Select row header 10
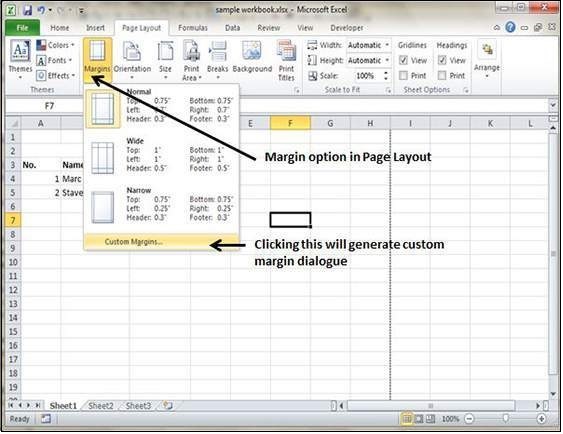The width and height of the screenshot is (563, 434). point(13,262)
